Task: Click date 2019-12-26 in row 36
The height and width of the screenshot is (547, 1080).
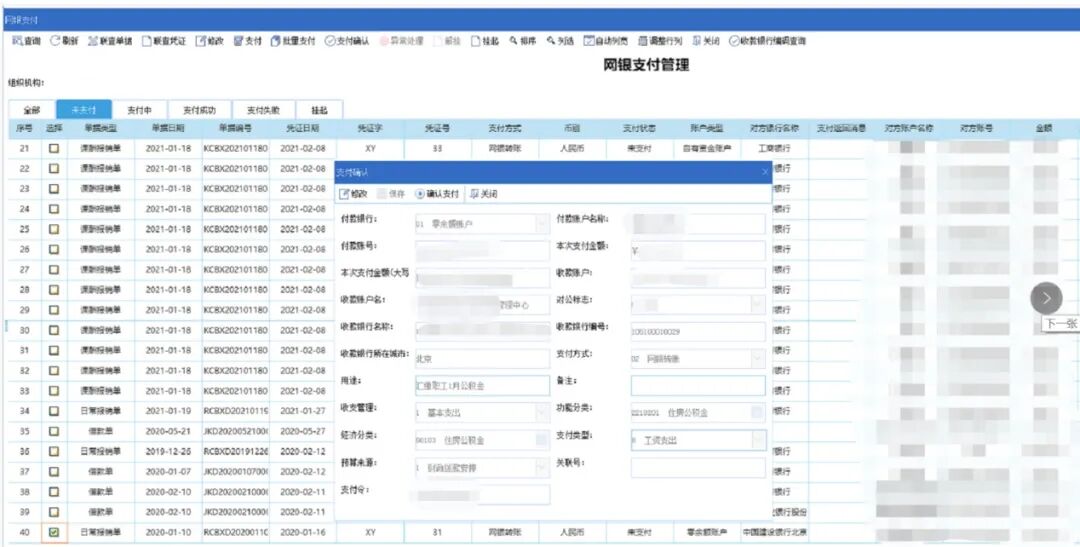Action: click(x=169, y=451)
